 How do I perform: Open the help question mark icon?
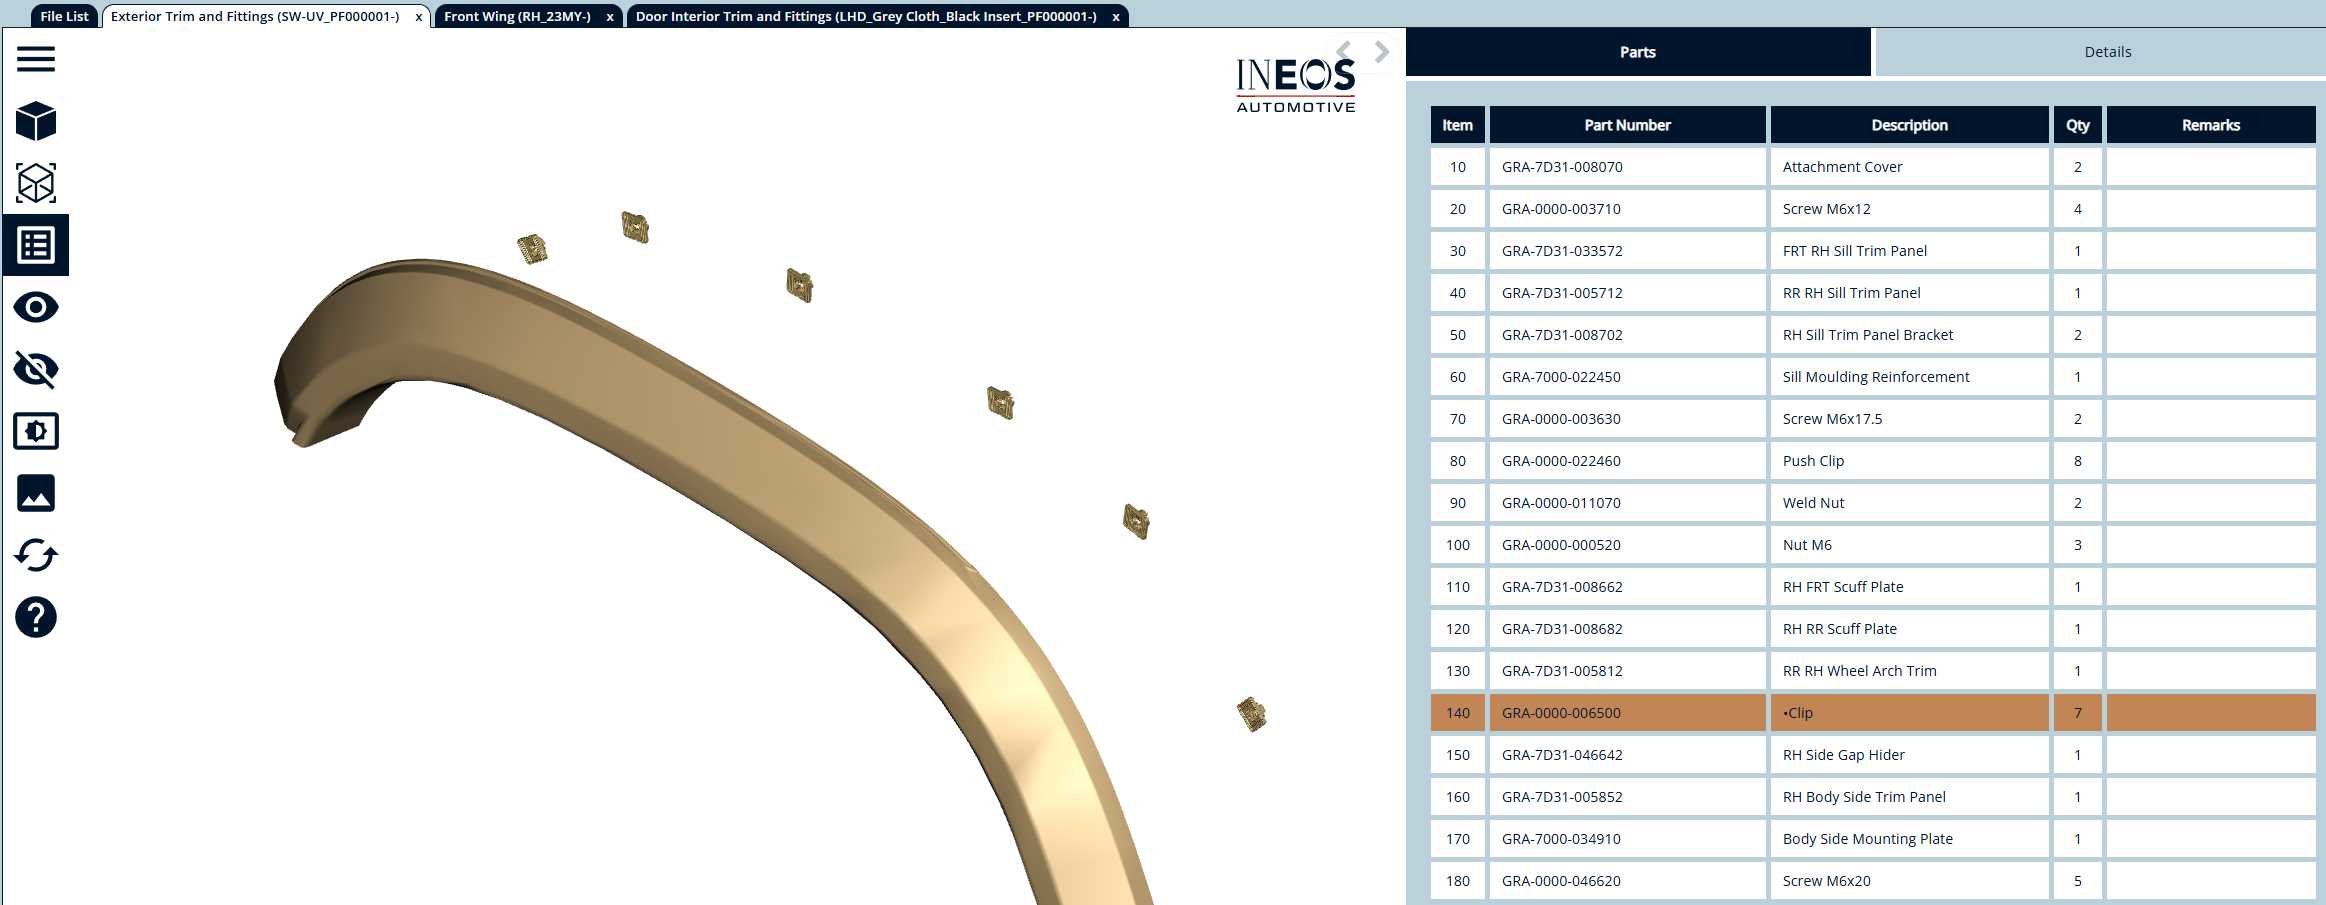[36, 617]
